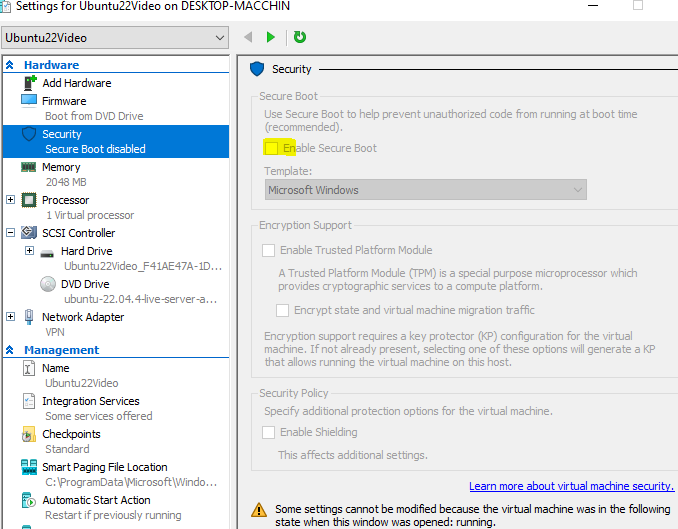Open Learn more about virtual machine security link

point(571,486)
